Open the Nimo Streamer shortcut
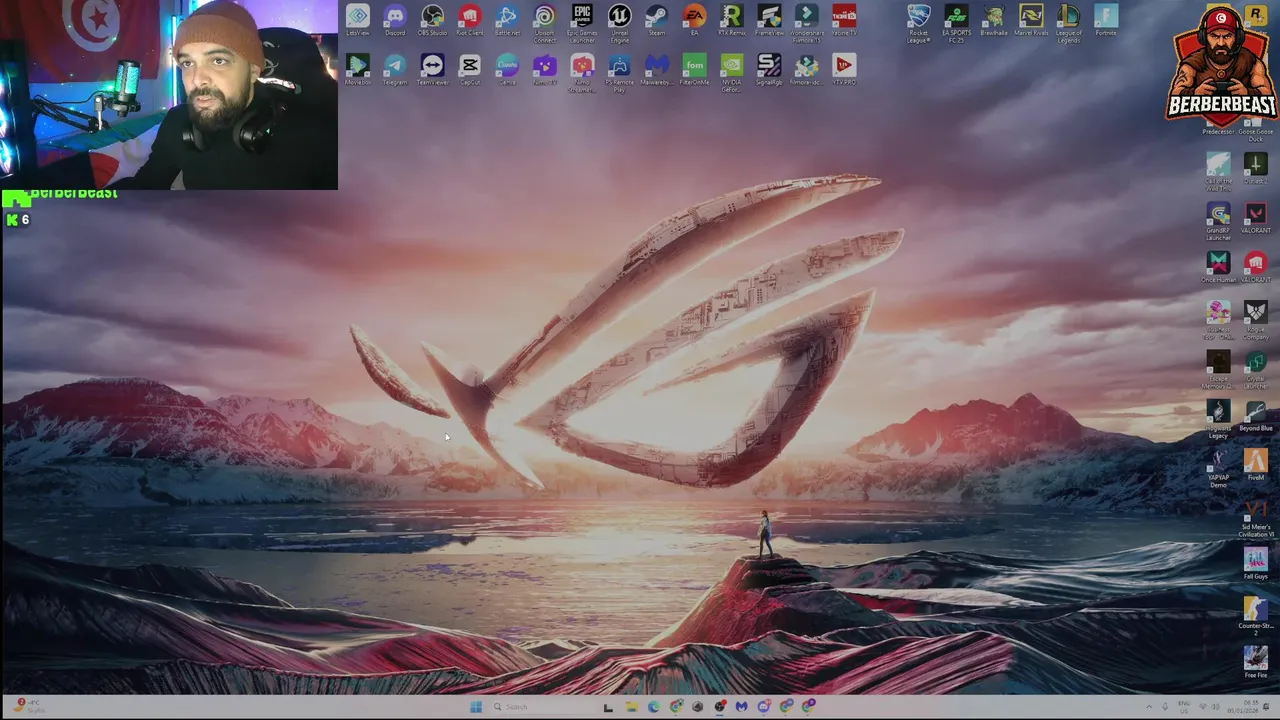Image resolution: width=1280 pixels, height=720 pixels. pos(582,73)
